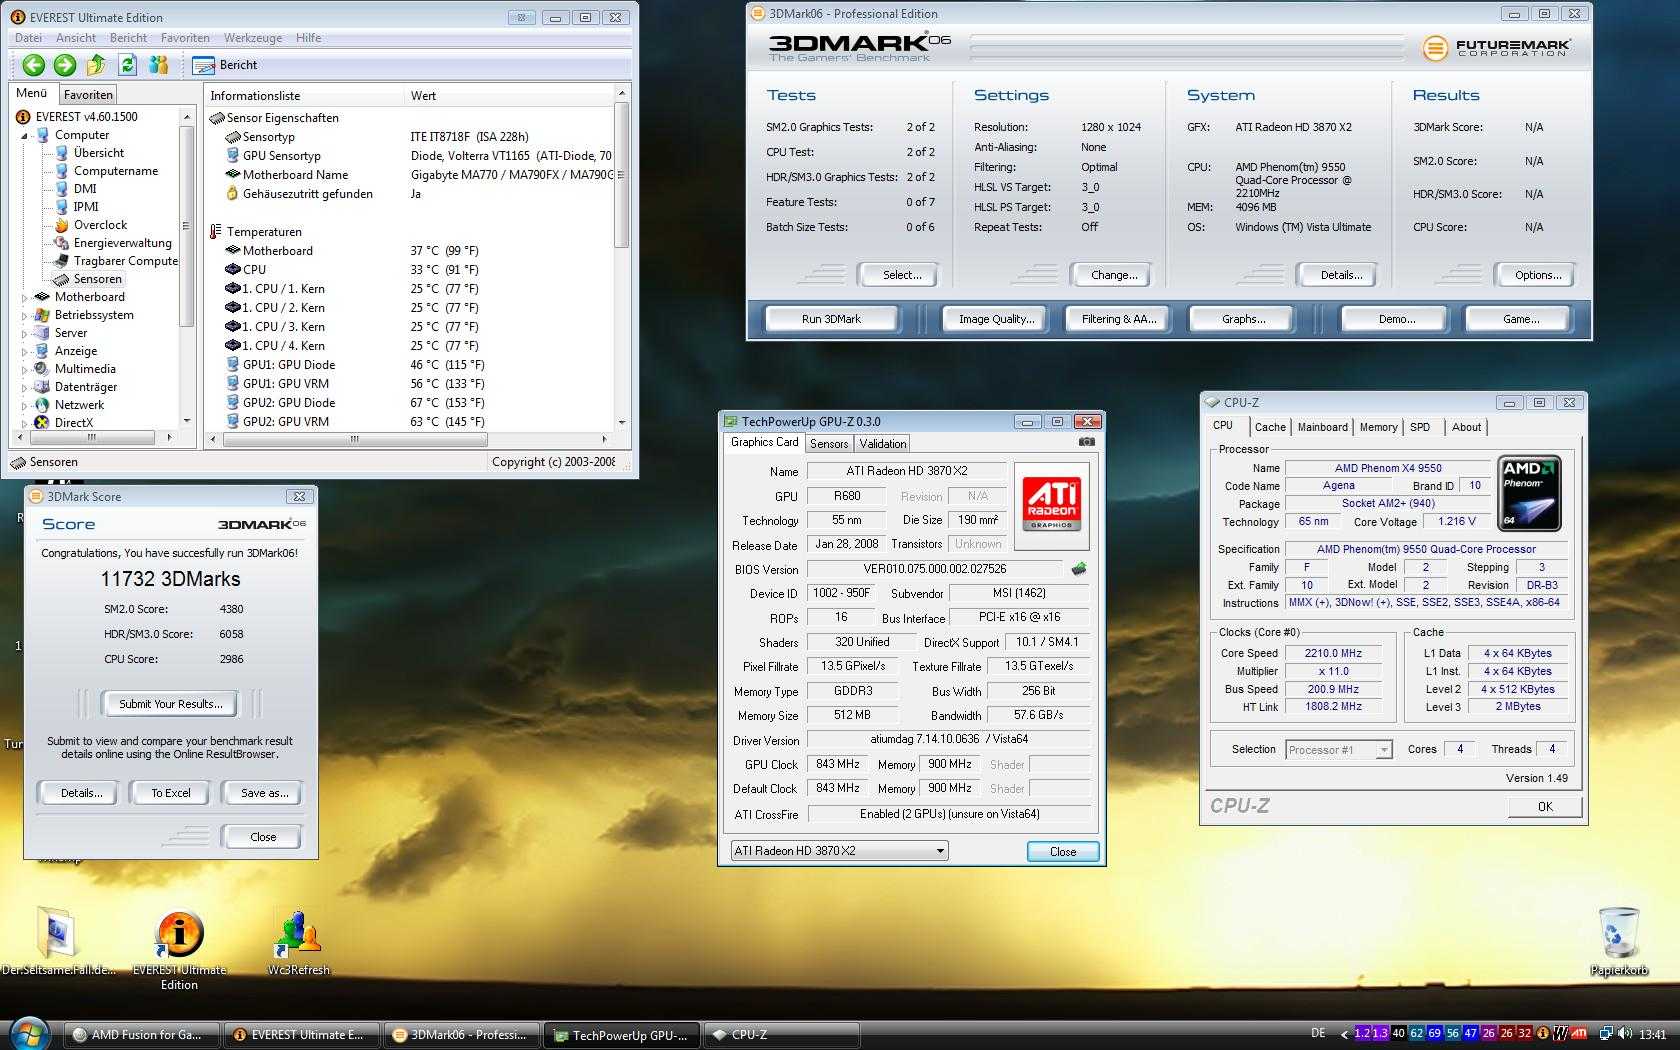This screenshot has width=1680, height=1050.
Task: Expand the Motherboard tree node
Action: pyautogui.click(x=25, y=297)
